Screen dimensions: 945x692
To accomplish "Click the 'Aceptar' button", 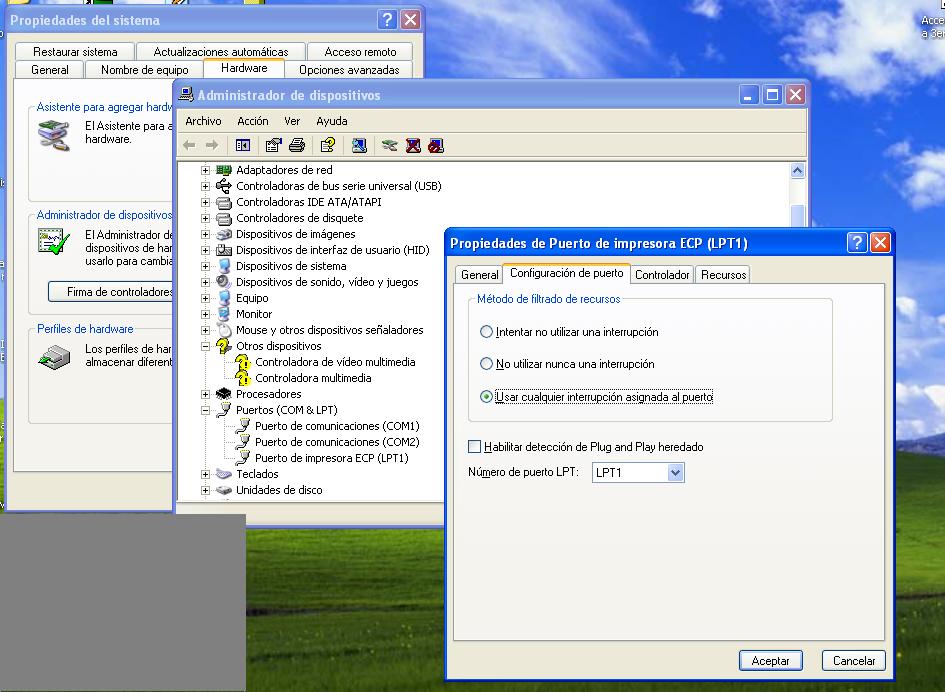I will point(769,660).
